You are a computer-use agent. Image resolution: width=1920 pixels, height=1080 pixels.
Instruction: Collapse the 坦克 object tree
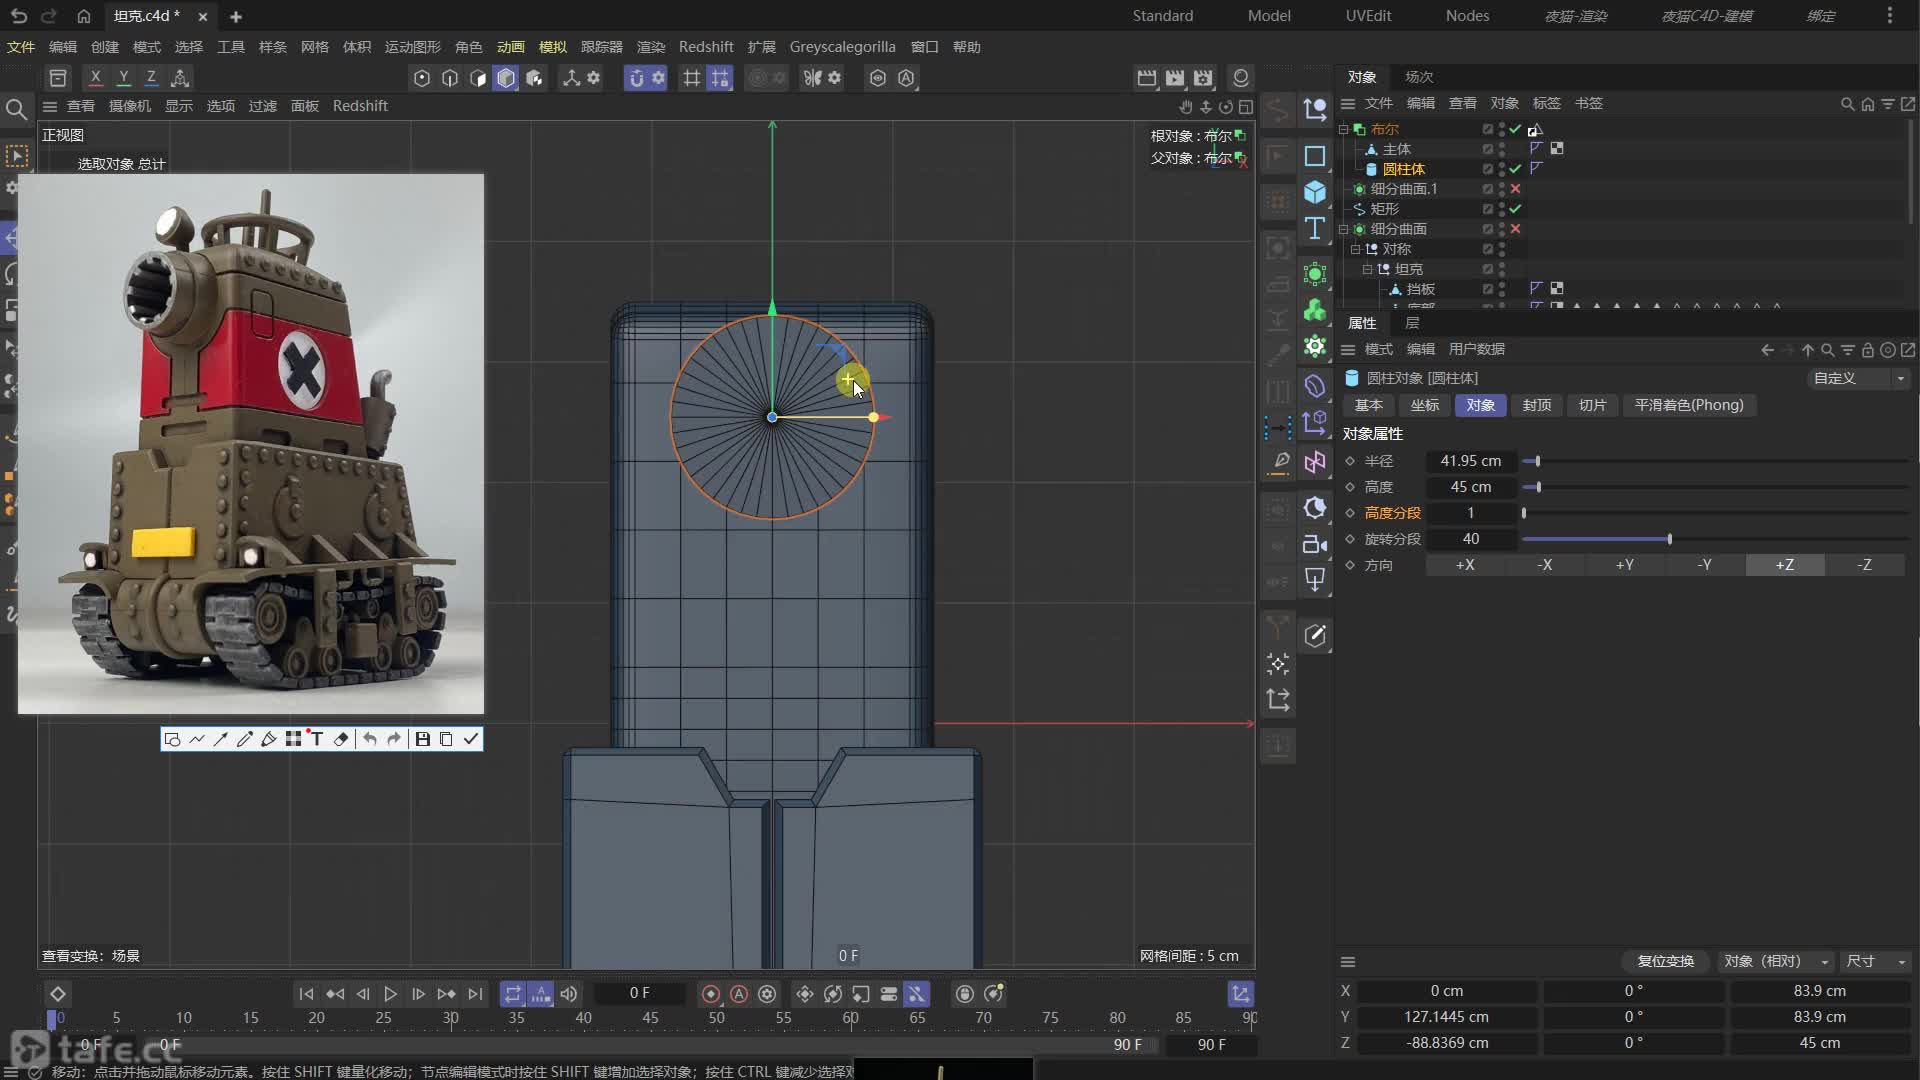(x=1367, y=269)
